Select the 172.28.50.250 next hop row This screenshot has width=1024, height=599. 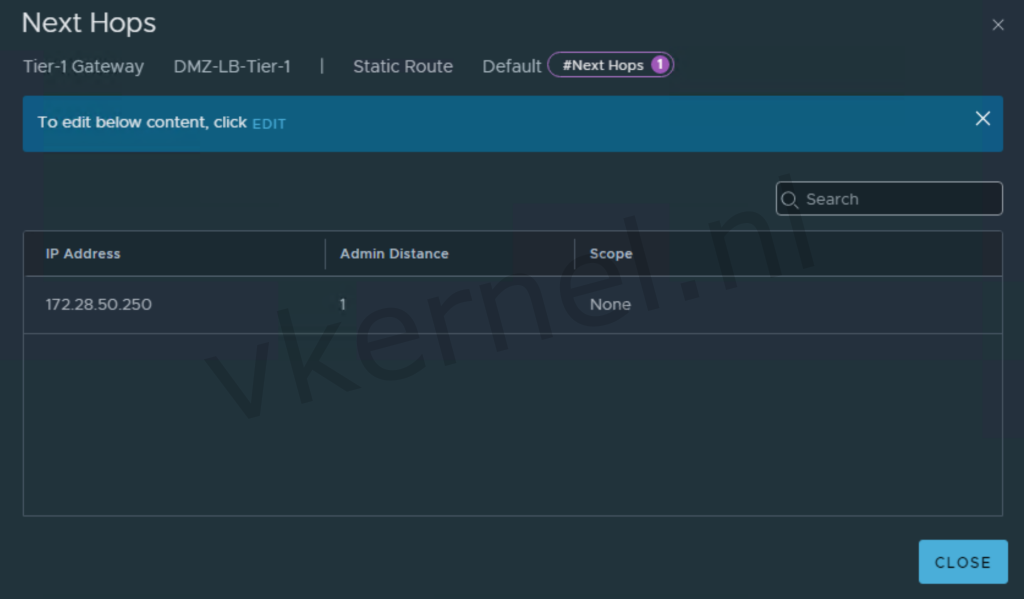[x=99, y=304]
